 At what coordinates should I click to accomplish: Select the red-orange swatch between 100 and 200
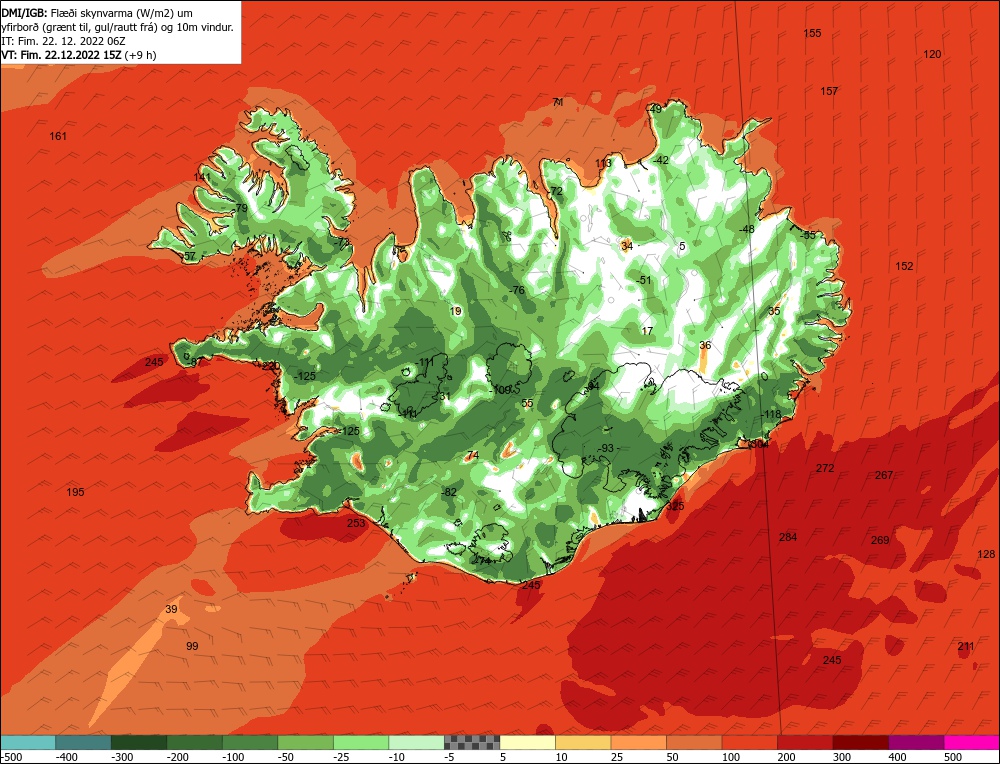pyautogui.click(x=749, y=742)
